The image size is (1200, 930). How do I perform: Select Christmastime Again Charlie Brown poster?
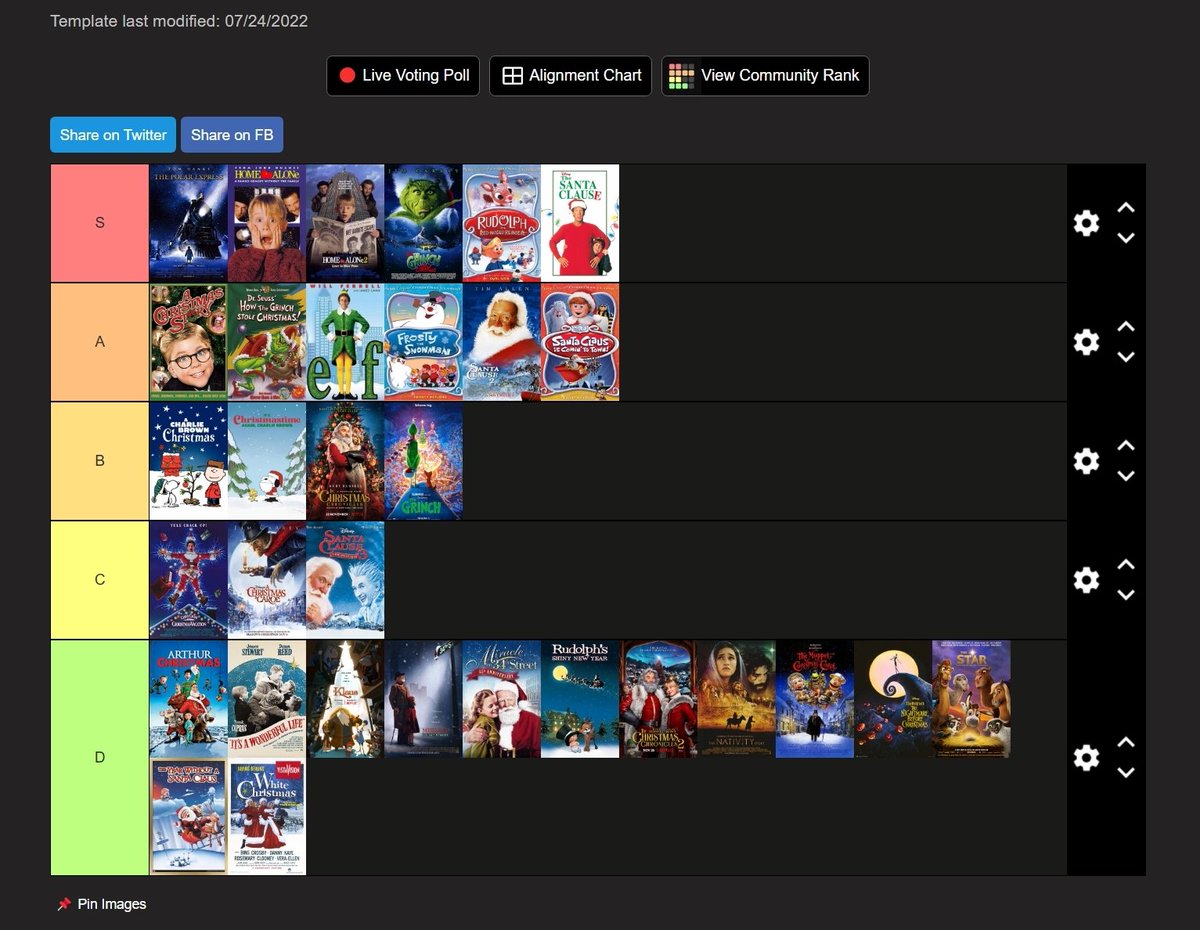pos(267,461)
